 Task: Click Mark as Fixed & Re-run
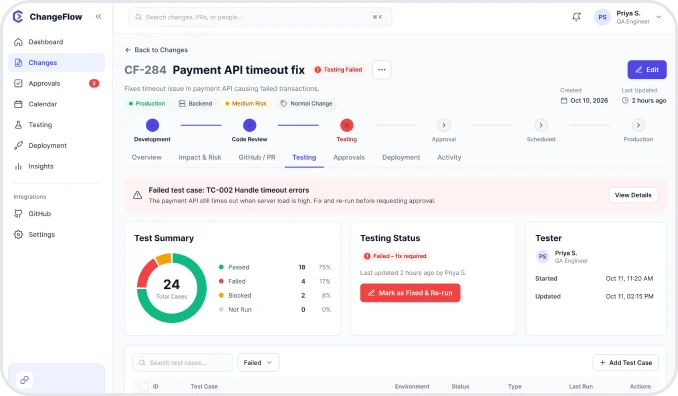point(410,293)
